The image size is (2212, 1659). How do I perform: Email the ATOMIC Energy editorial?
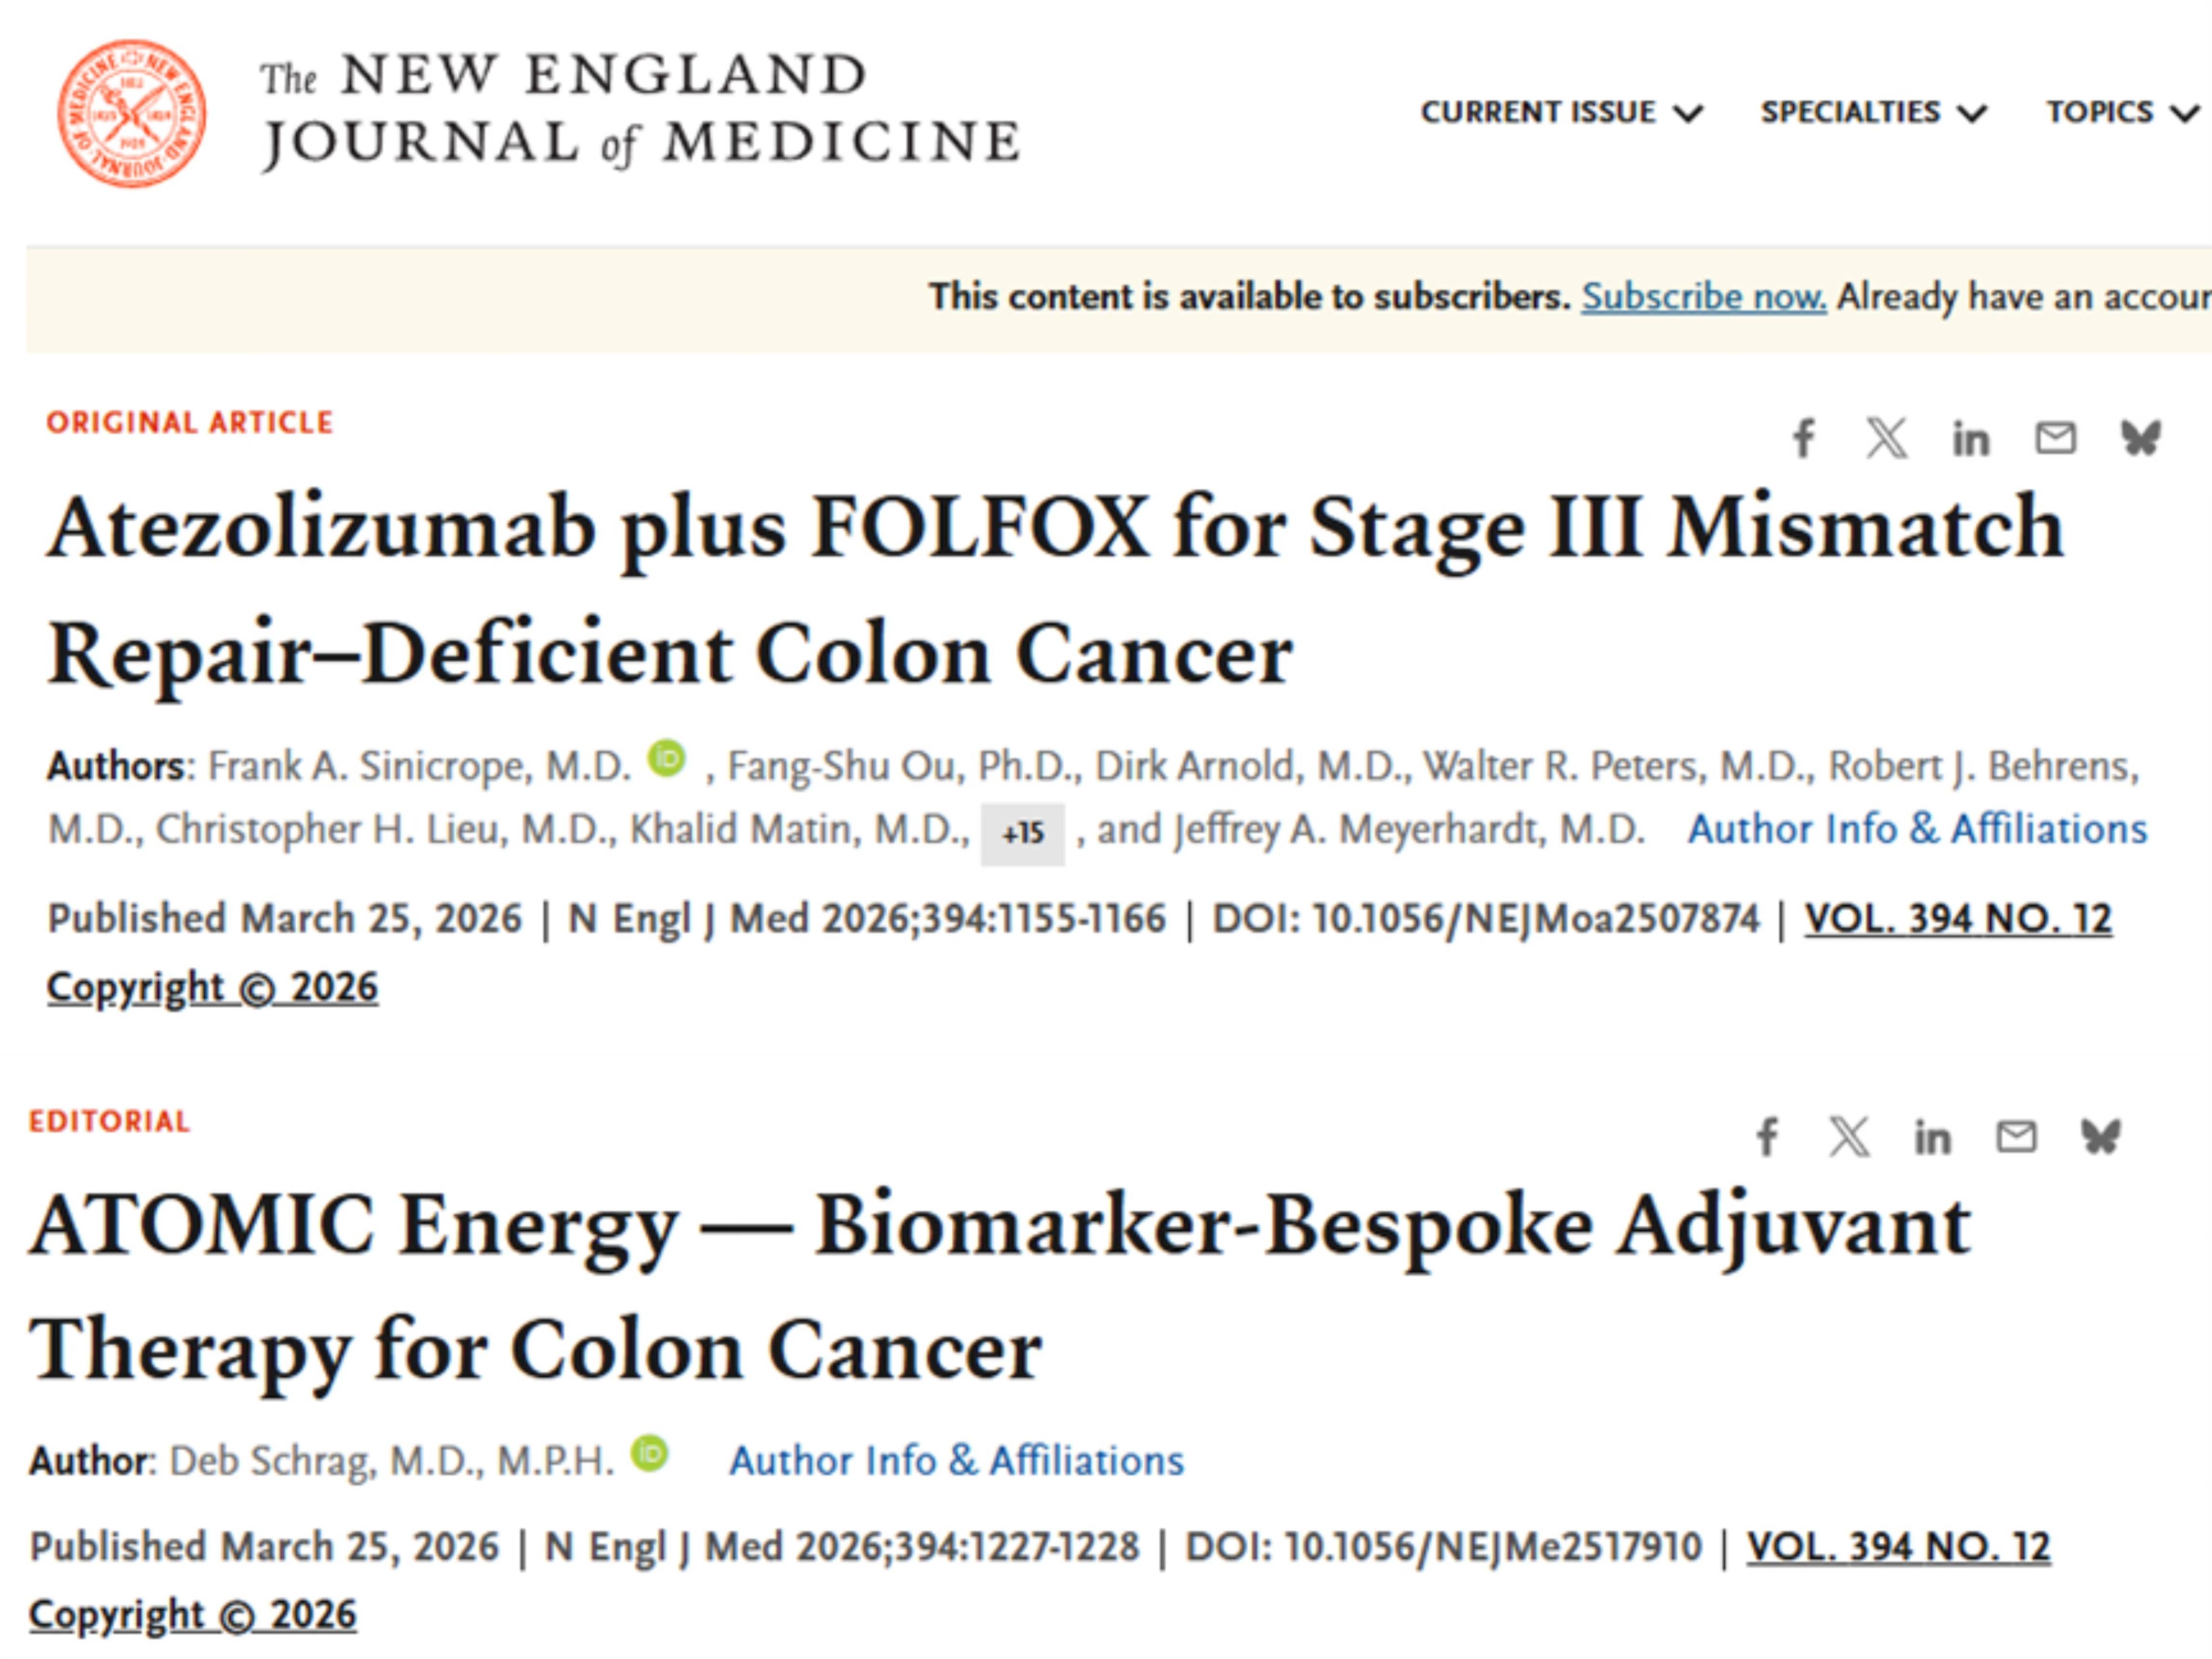pyautogui.click(x=2016, y=1137)
